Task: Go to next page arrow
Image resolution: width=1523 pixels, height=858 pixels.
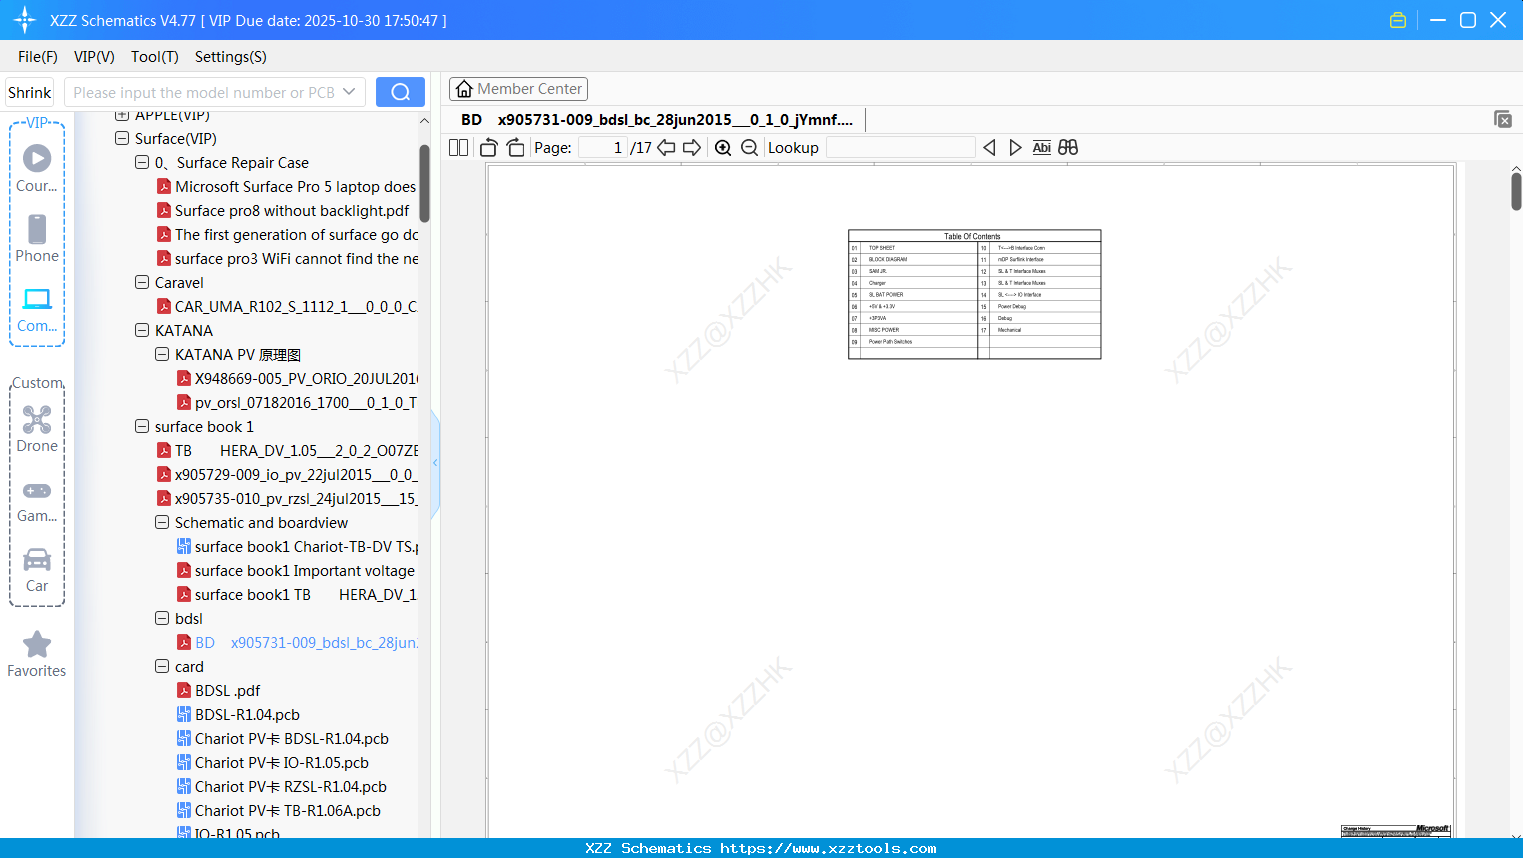Action: tap(692, 147)
